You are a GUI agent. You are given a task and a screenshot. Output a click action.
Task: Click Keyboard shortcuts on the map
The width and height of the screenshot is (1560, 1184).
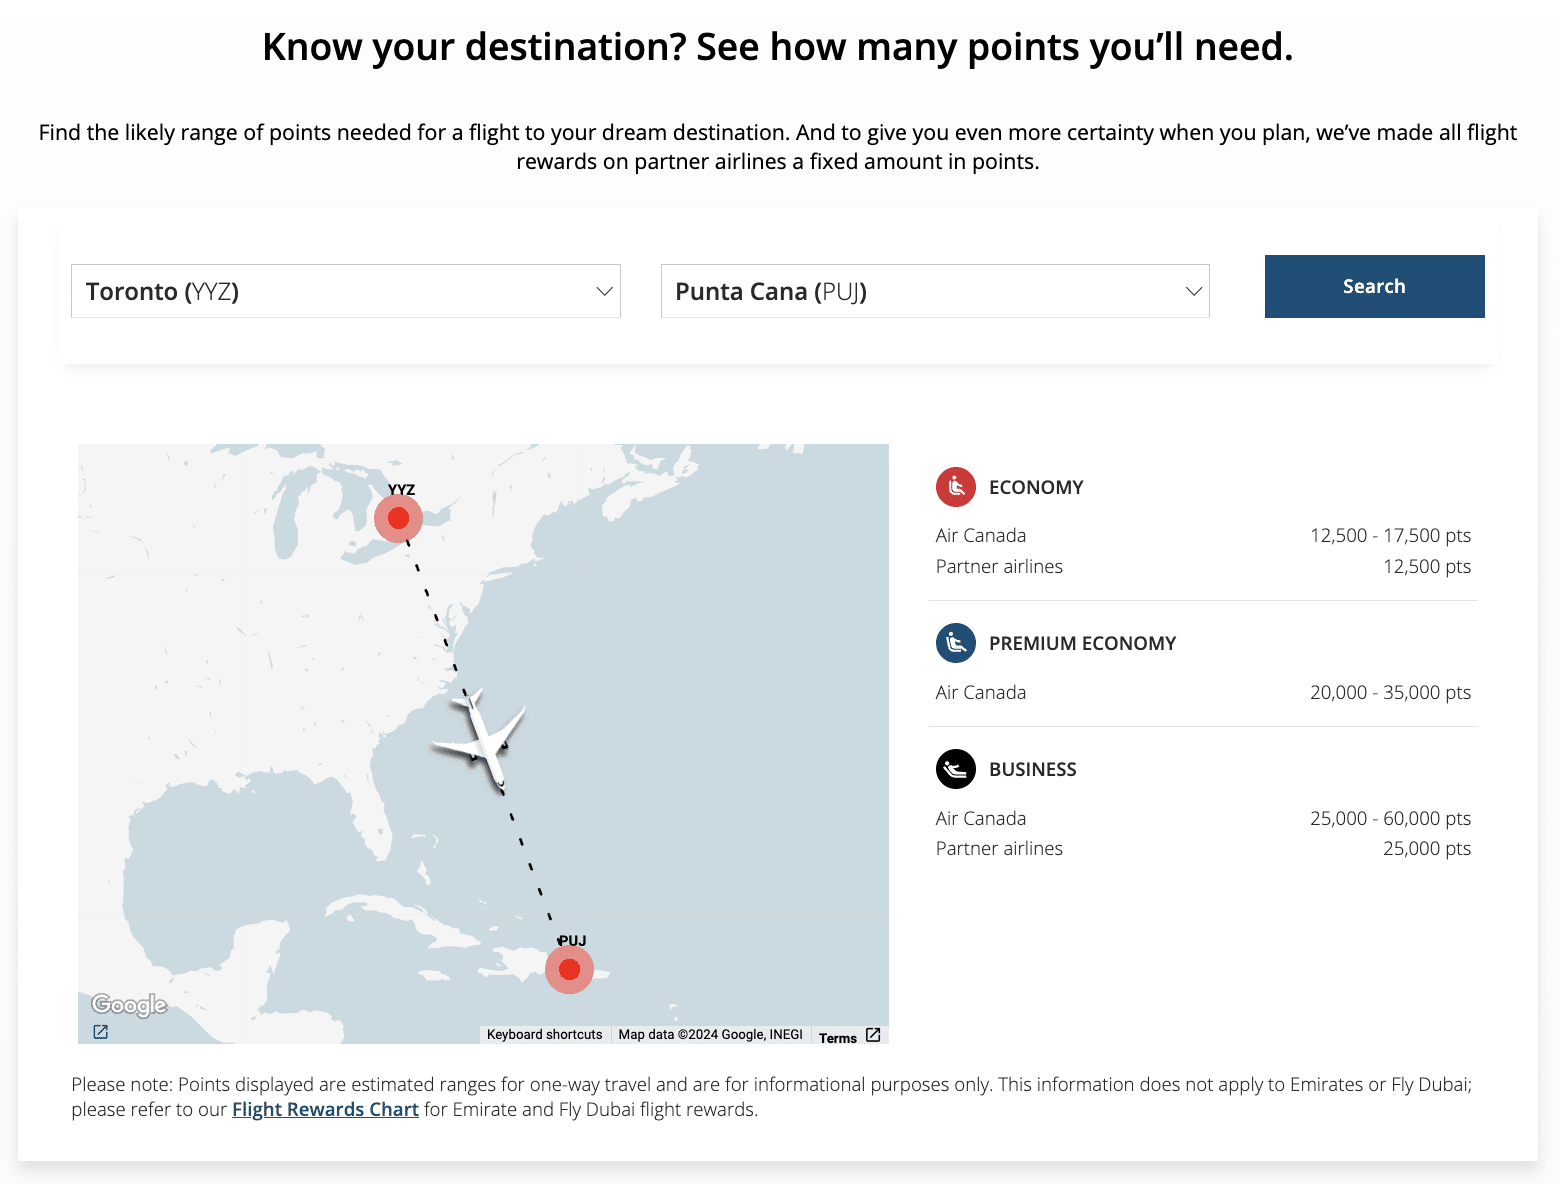tap(544, 1035)
